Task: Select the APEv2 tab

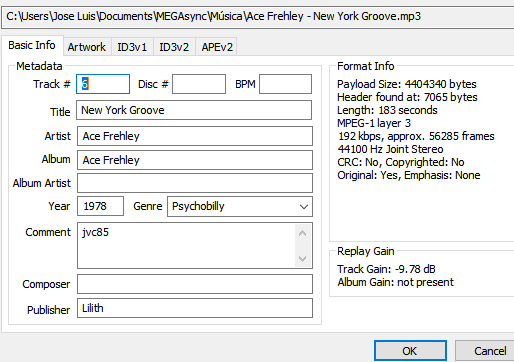Action: pos(217,47)
